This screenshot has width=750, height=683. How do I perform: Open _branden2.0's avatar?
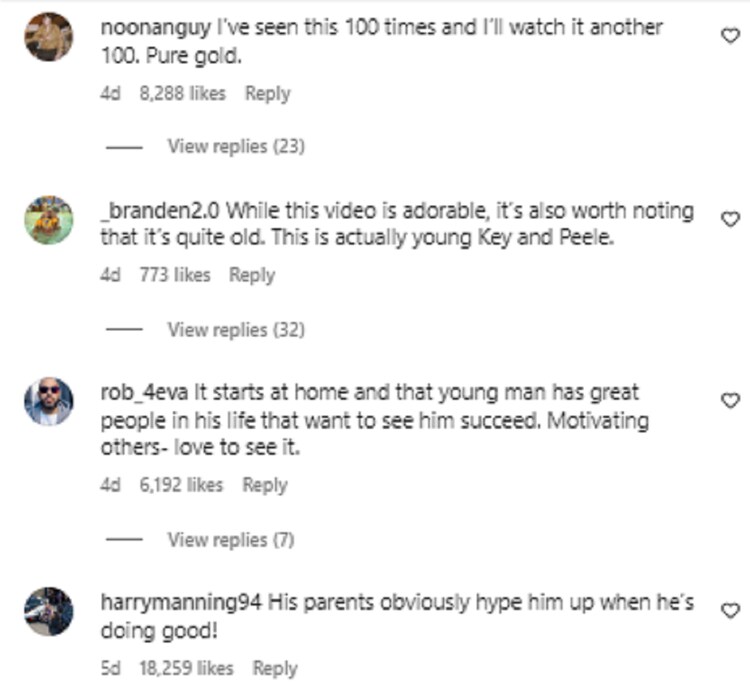pos(48,220)
